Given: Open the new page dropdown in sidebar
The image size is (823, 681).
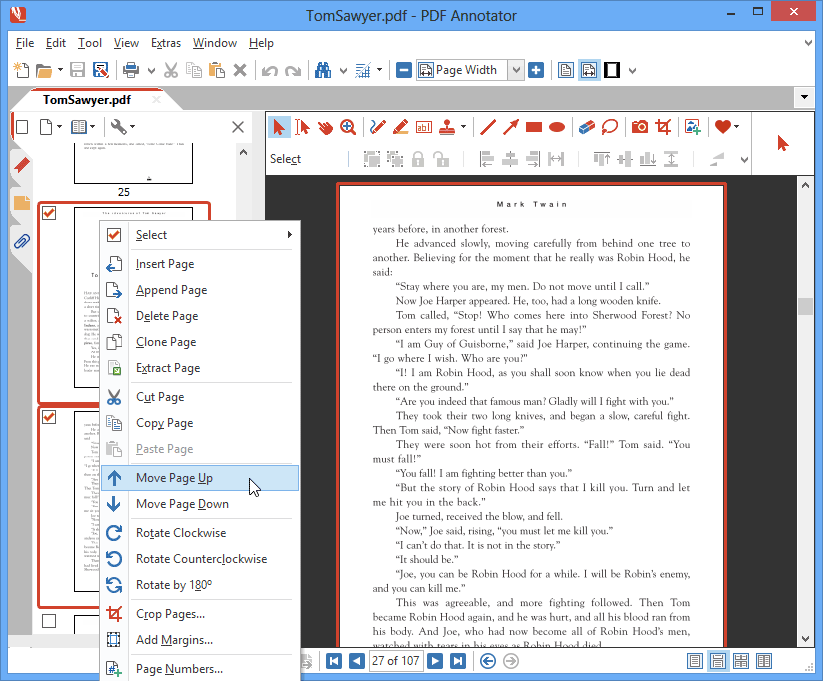Looking at the screenshot, I should click(51, 127).
